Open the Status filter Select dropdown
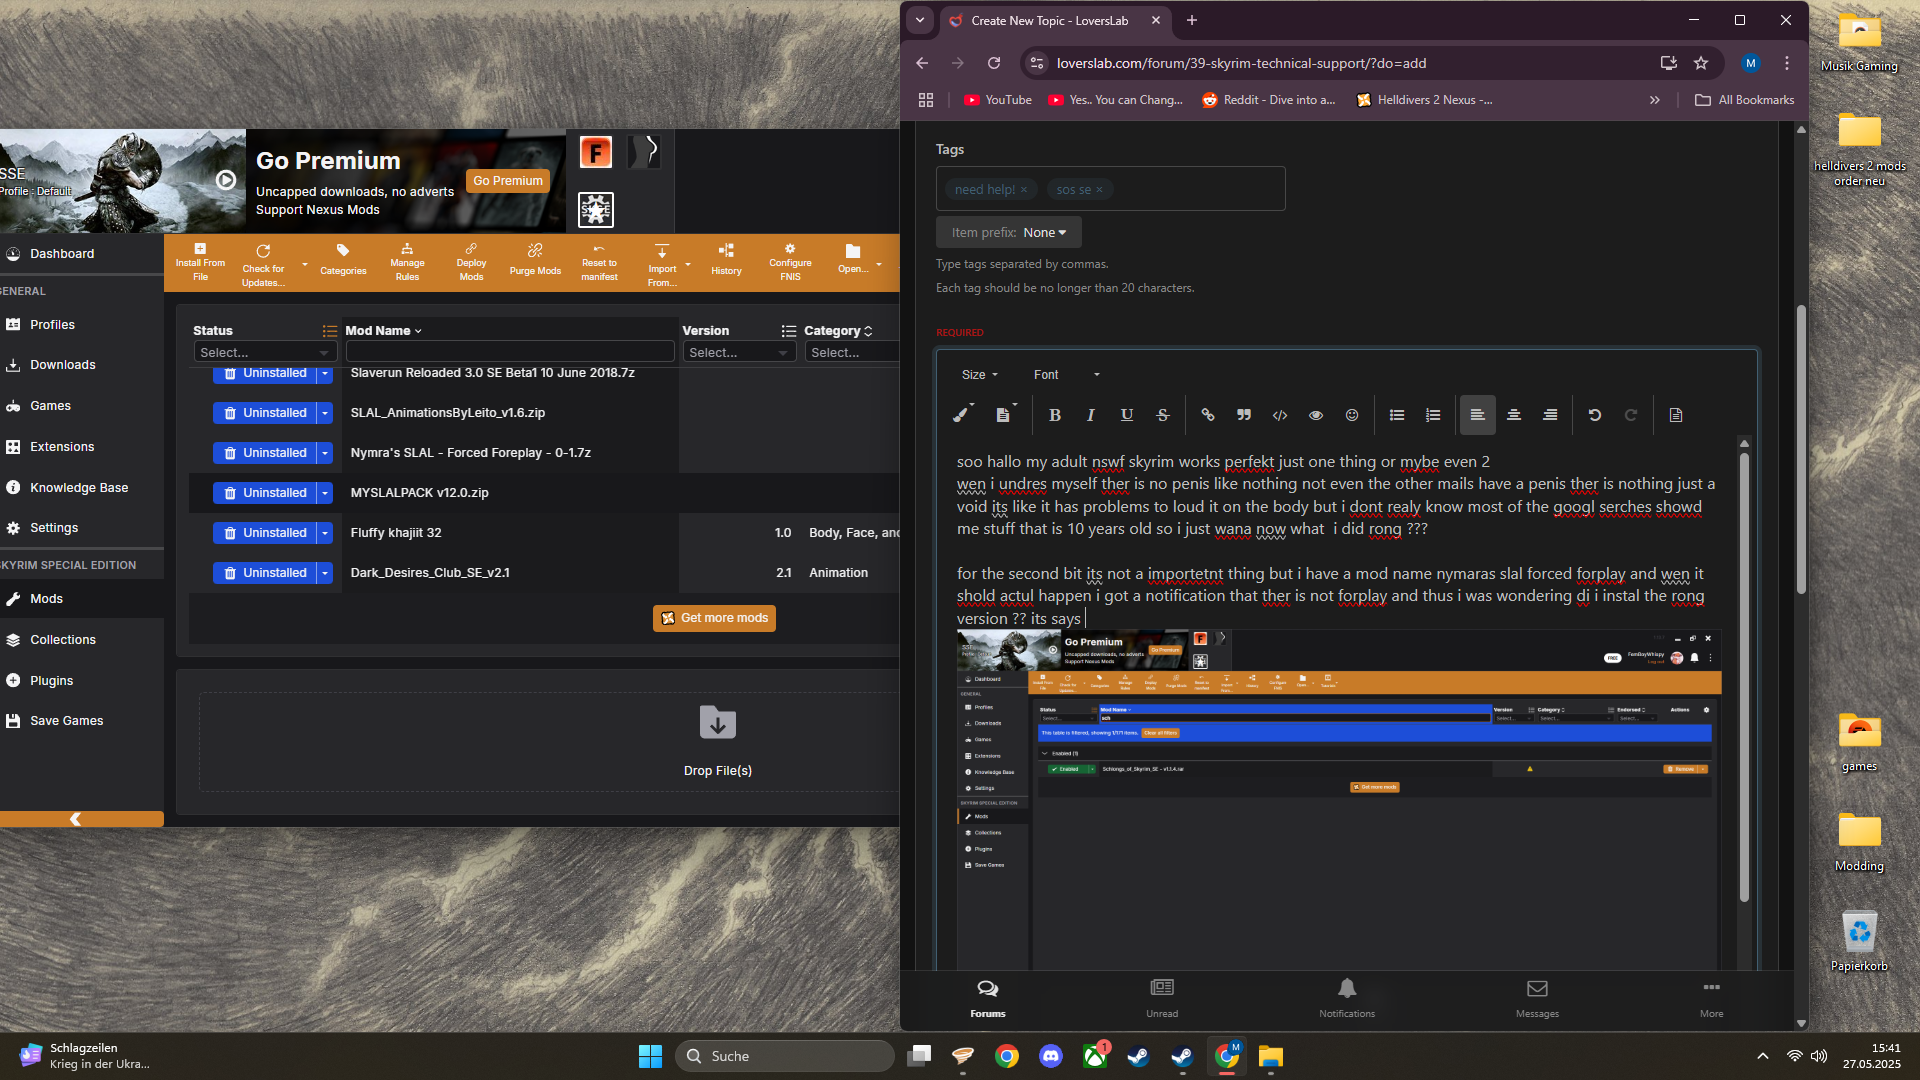 click(x=265, y=352)
